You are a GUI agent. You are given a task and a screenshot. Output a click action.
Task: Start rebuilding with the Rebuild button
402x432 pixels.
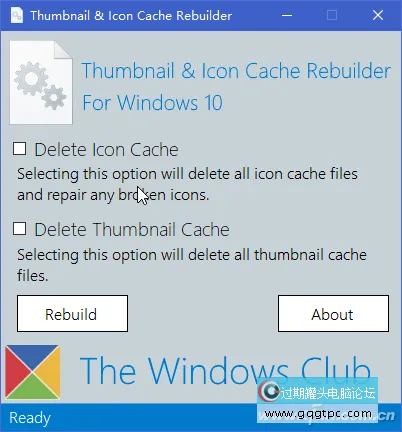click(72, 313)
